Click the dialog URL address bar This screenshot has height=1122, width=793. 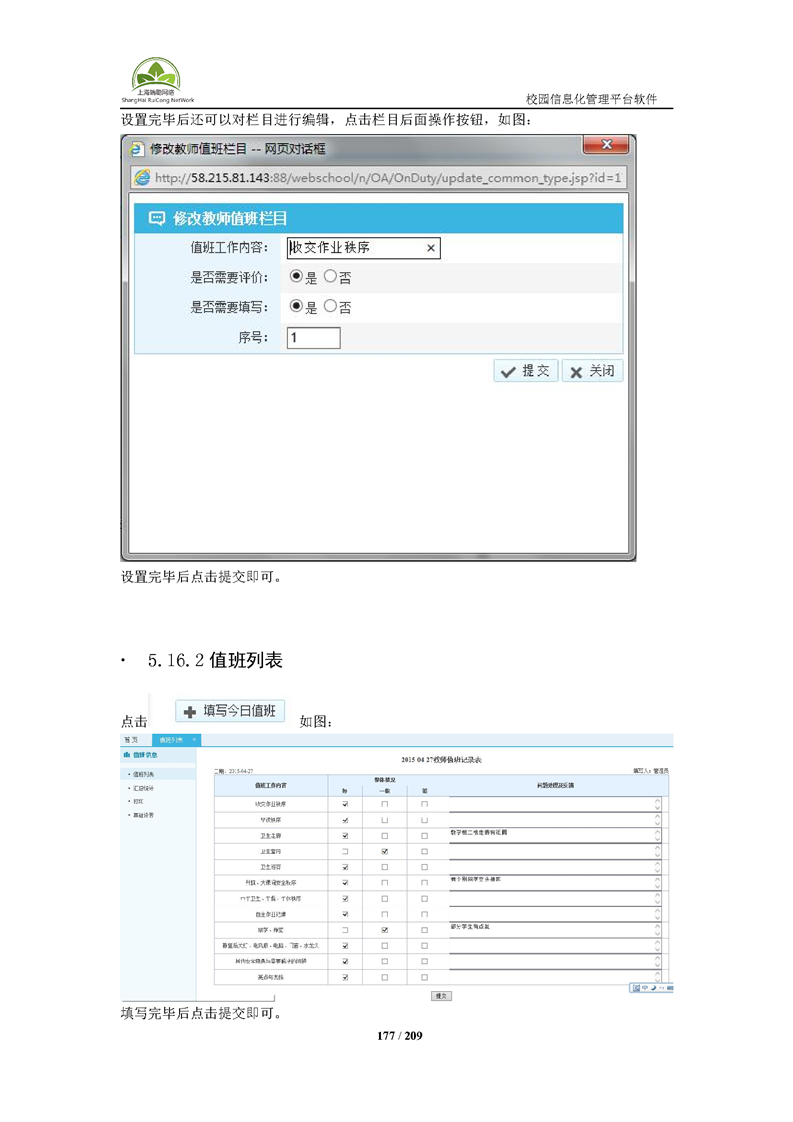pos(379,177)
